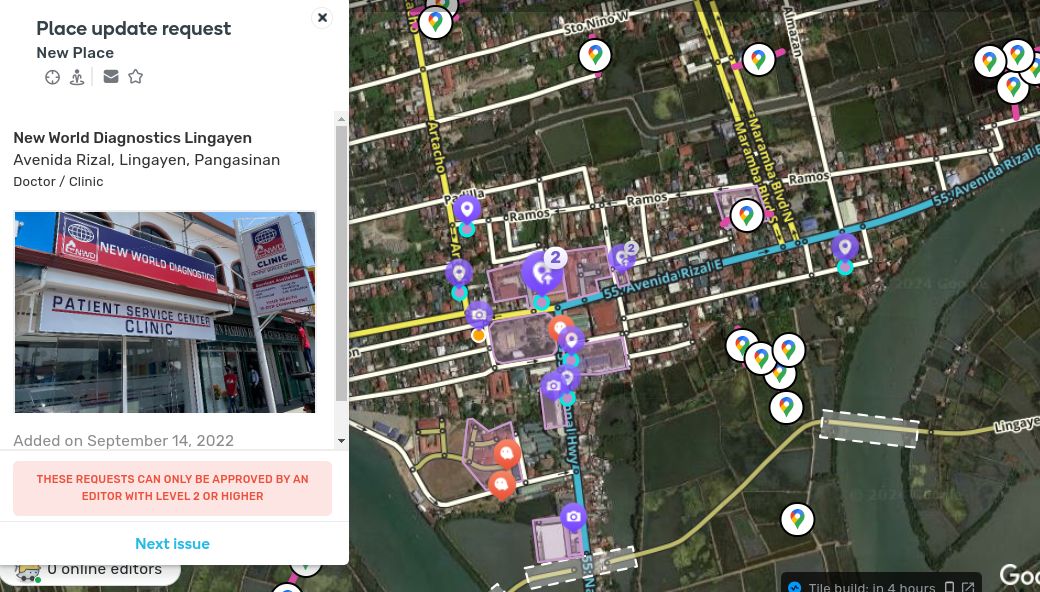Open street view with the person icon

tap(77, 77)
